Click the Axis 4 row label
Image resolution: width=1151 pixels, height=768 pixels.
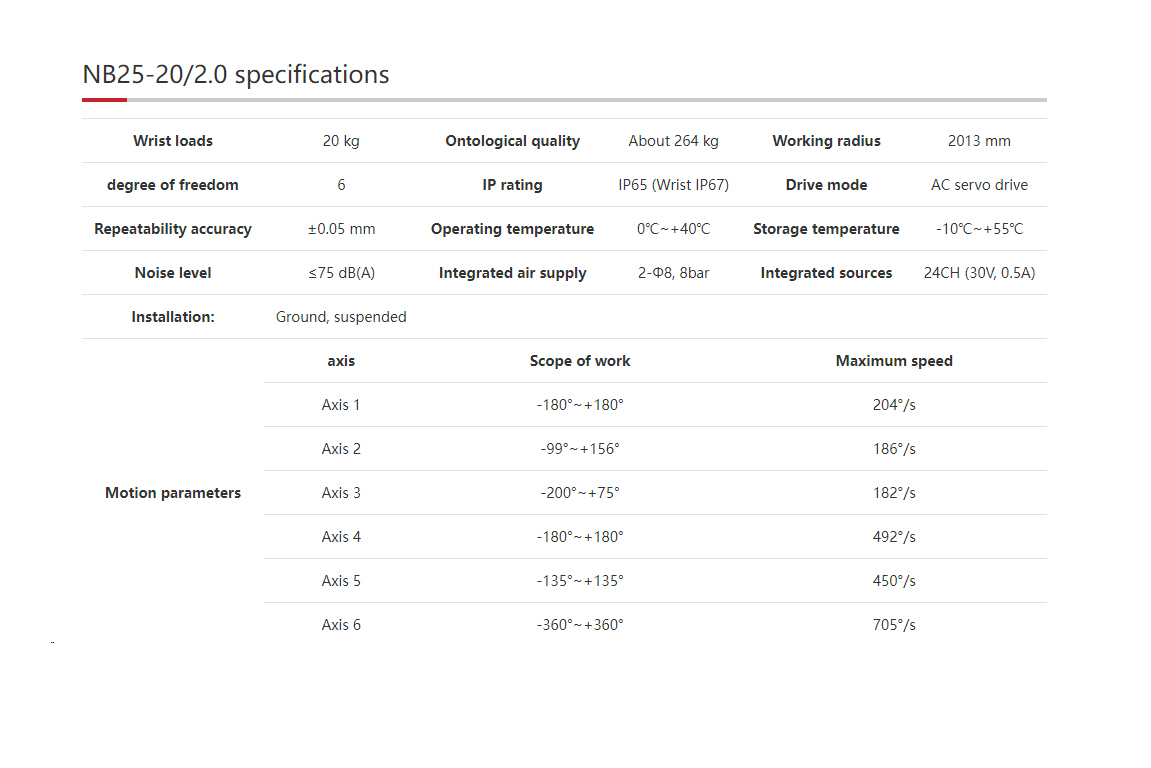[341, 537]
